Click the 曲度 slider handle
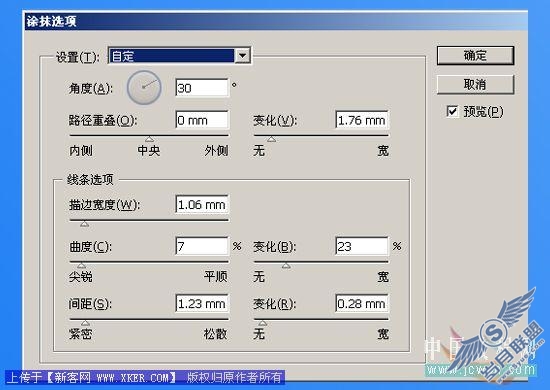Image resolution: width=550 pixels, height=390 pixels. (81, 265)
